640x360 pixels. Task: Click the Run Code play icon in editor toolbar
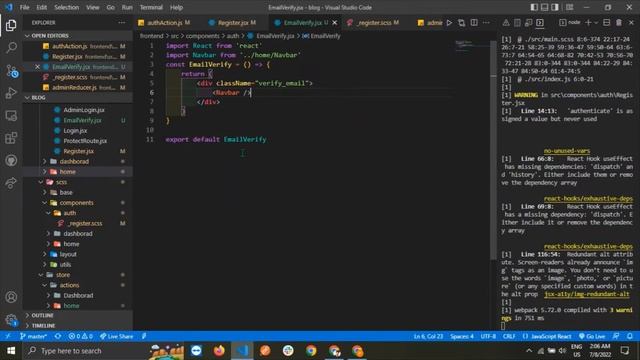click(x=449, y=23)
